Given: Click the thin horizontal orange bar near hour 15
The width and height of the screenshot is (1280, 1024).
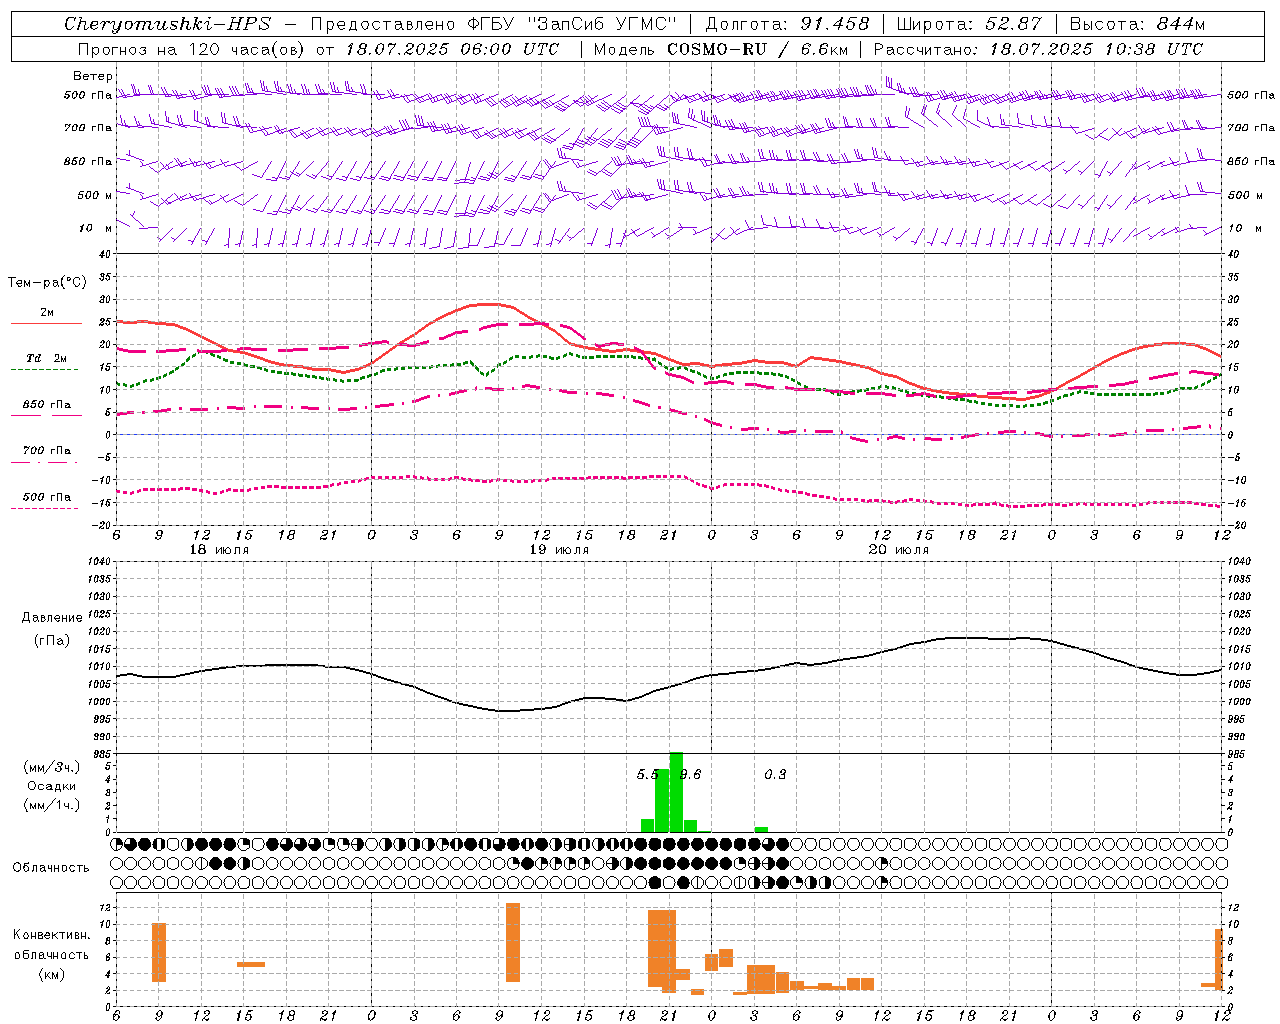Looking at the screenshot, I should [x=251, y=964].
